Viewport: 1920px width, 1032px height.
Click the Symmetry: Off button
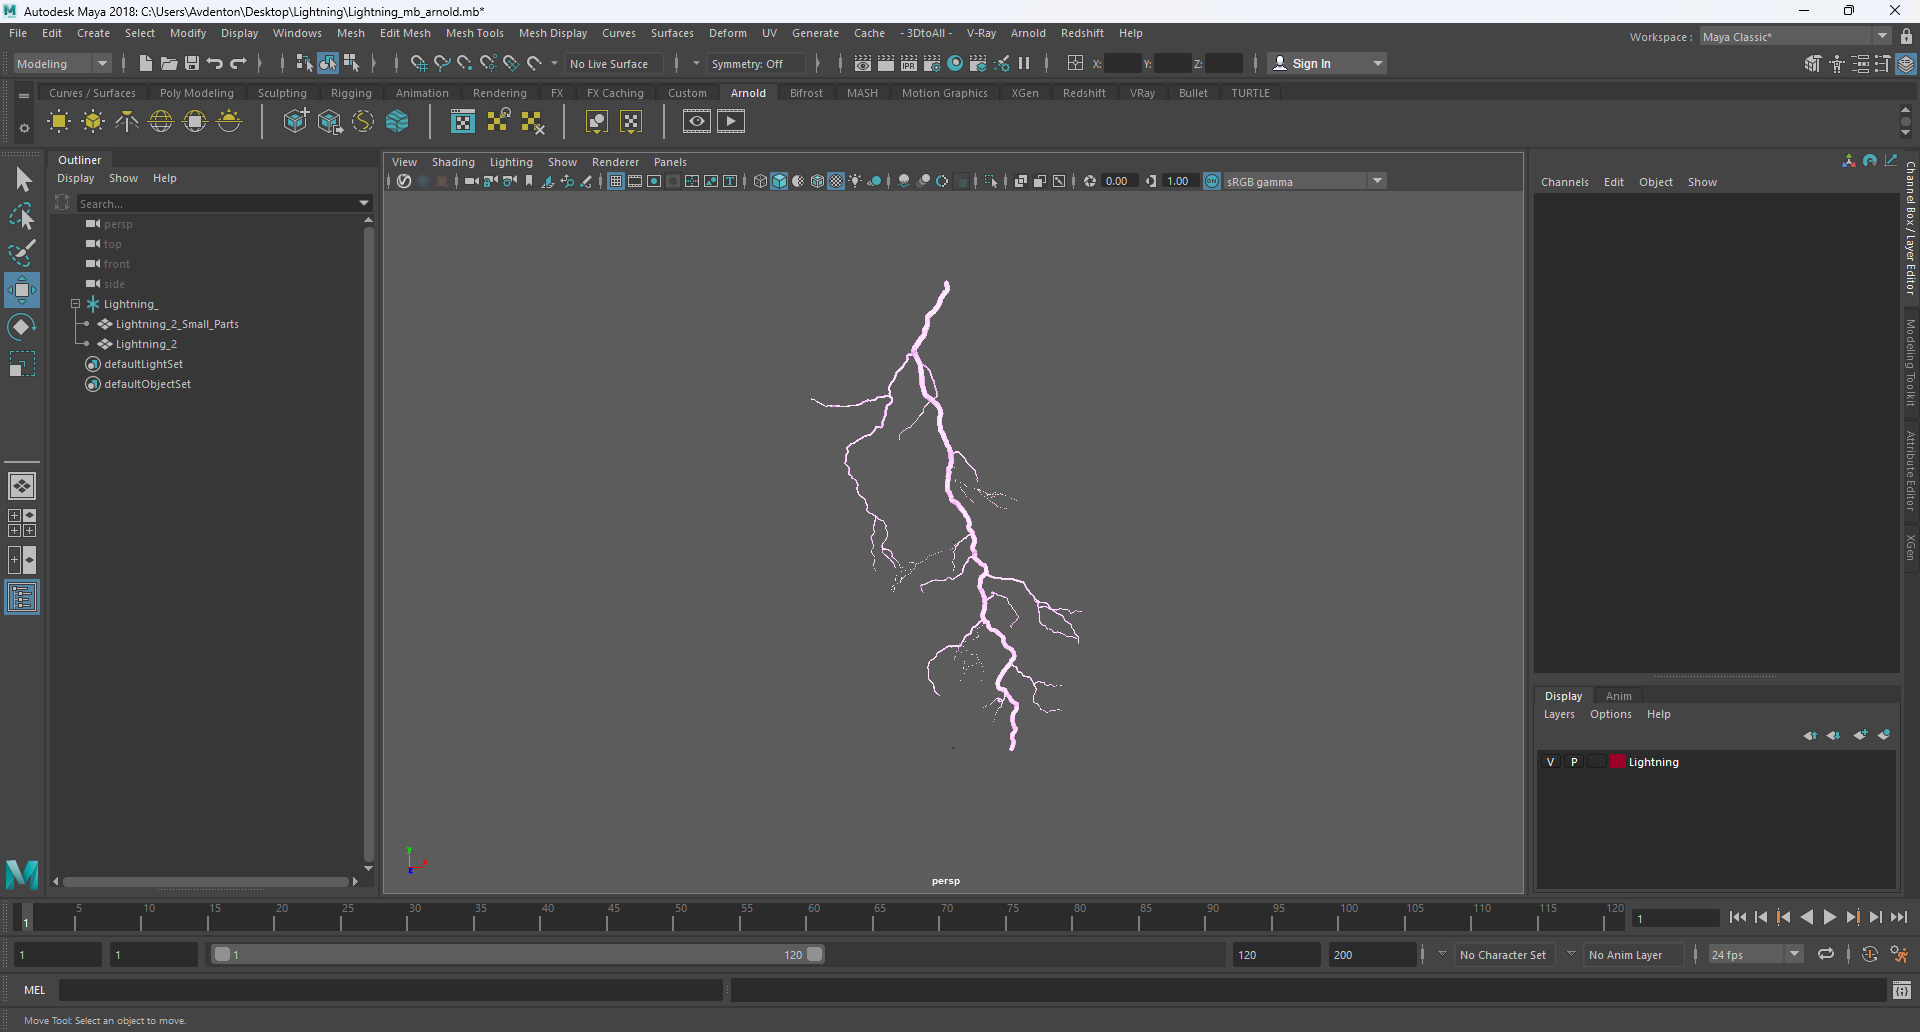(755, 63)
